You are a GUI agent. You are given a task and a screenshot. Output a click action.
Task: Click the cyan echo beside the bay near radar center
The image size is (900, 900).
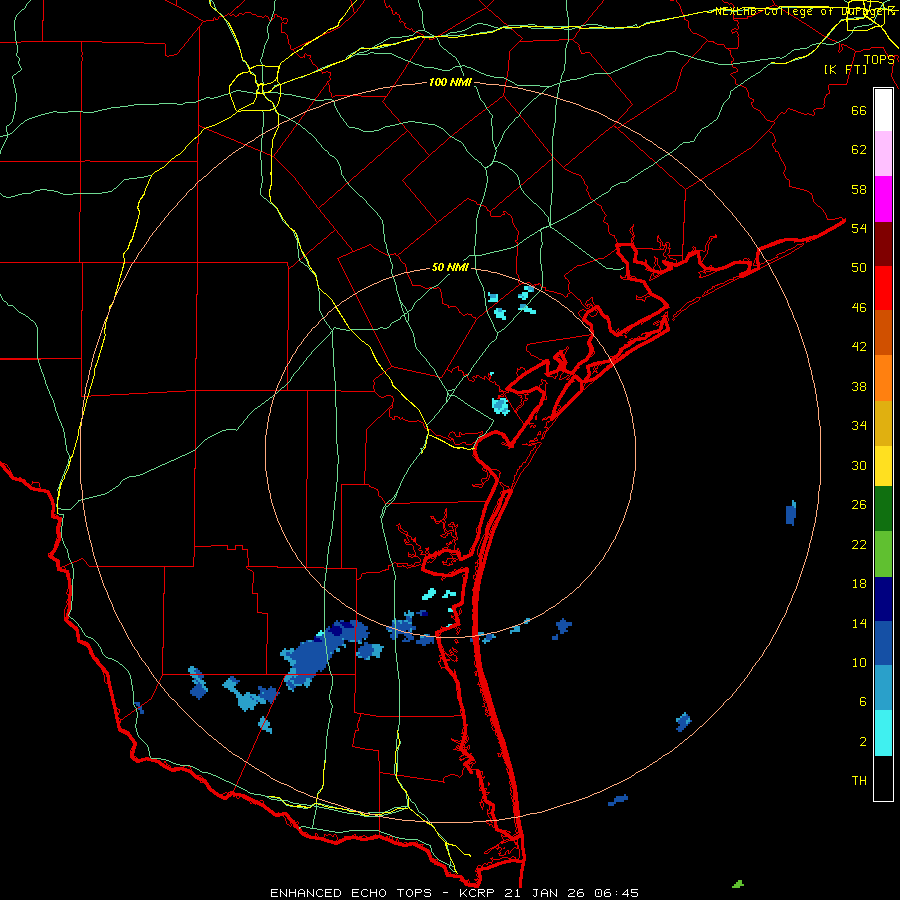coord(501,405)
